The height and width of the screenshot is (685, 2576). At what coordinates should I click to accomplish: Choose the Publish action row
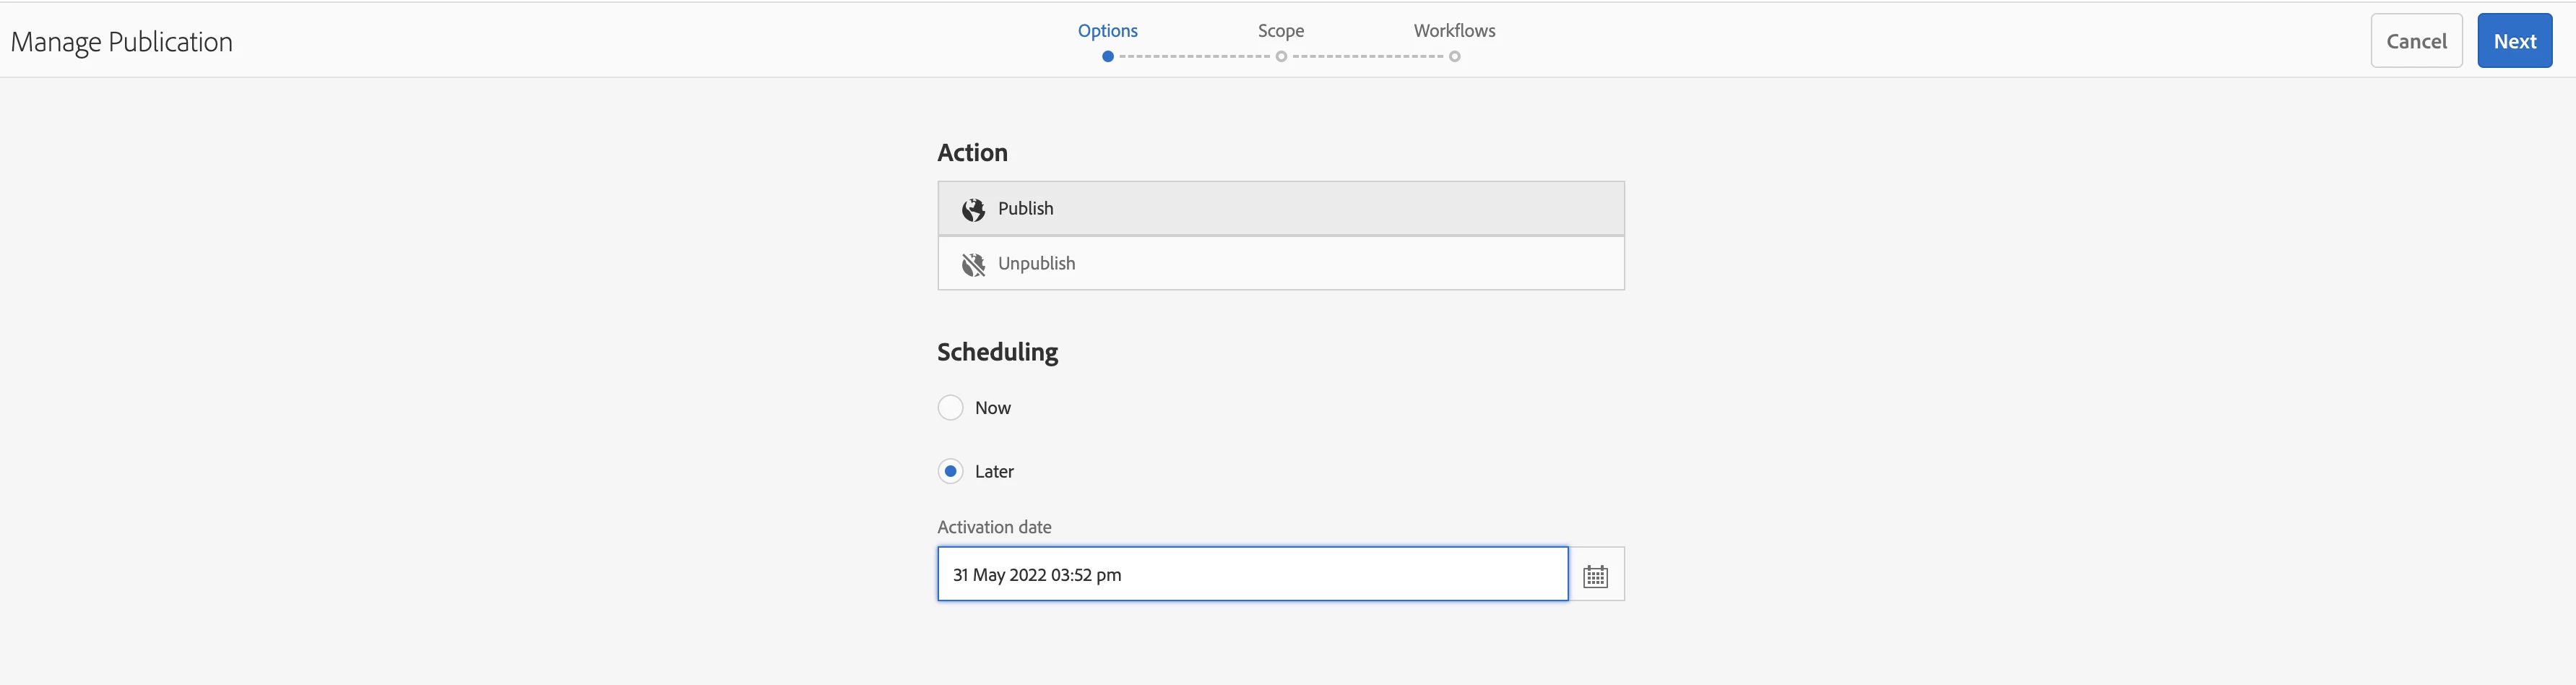pyautogui.click(x=1281, y=208)
